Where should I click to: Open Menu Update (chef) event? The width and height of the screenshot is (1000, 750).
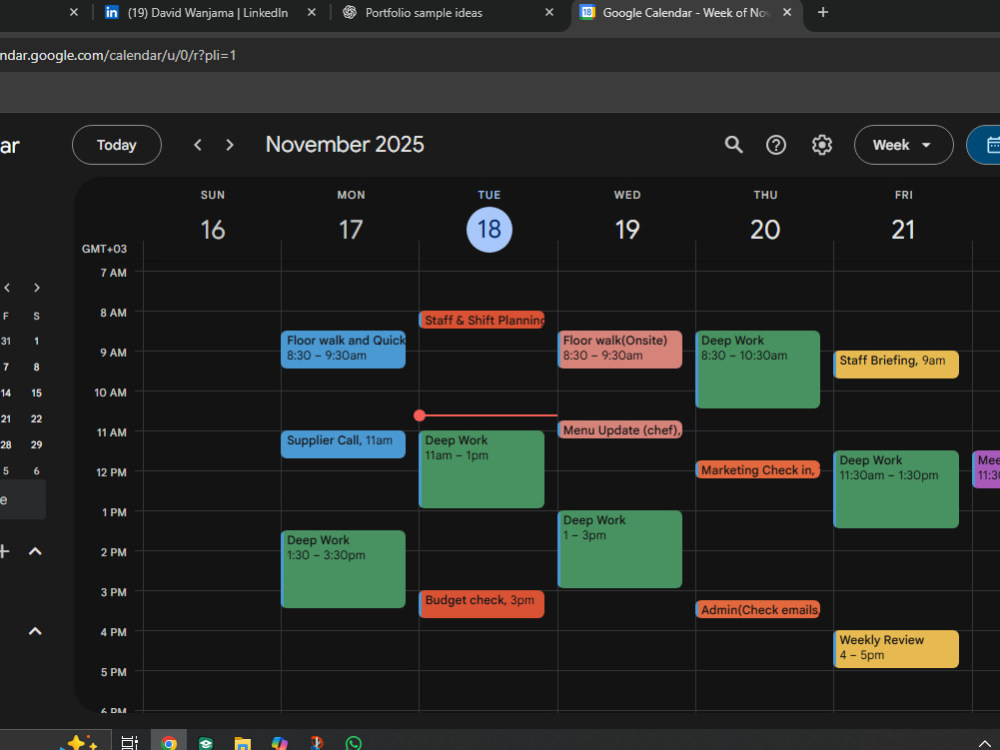pos(619,430)
